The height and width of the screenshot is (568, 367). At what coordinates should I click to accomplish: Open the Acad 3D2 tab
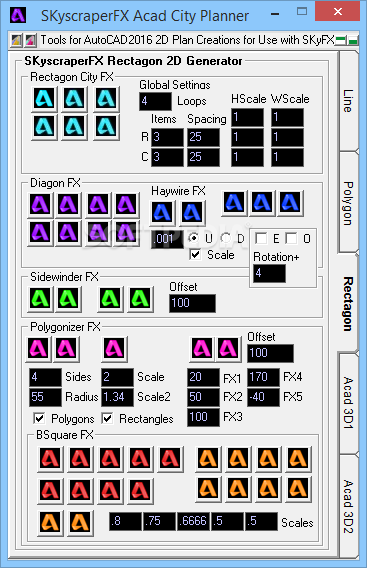click(348, 506)
